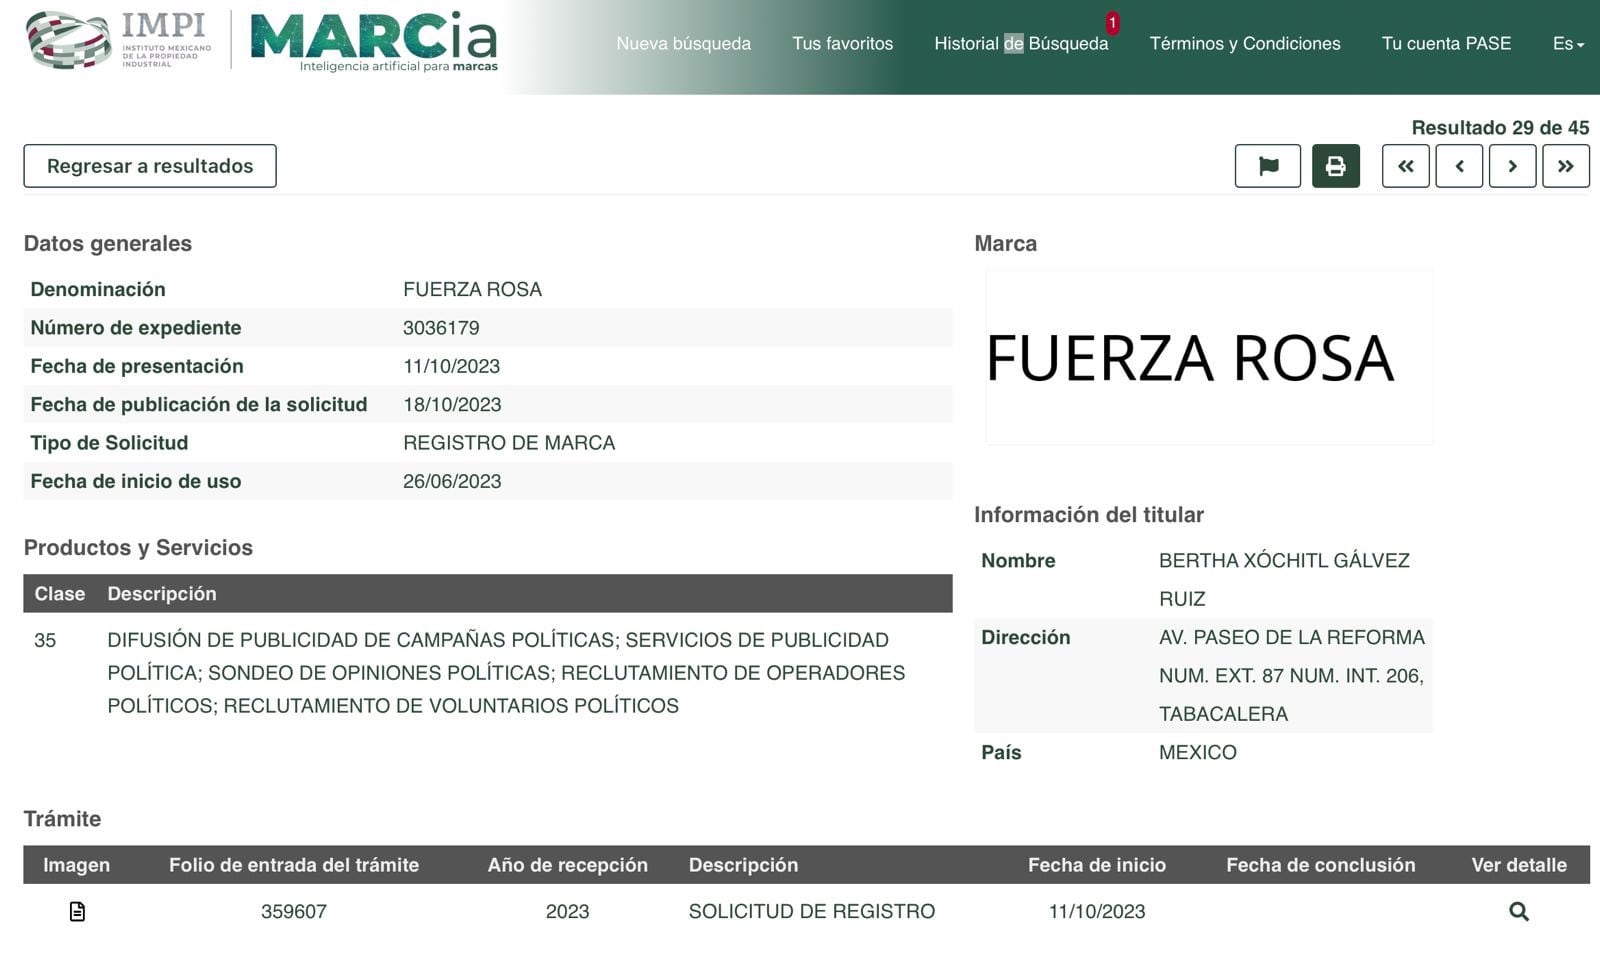Open Historial de Búsqueda
Screen dimensions: 1600x958
click(x=1020, y=44)
